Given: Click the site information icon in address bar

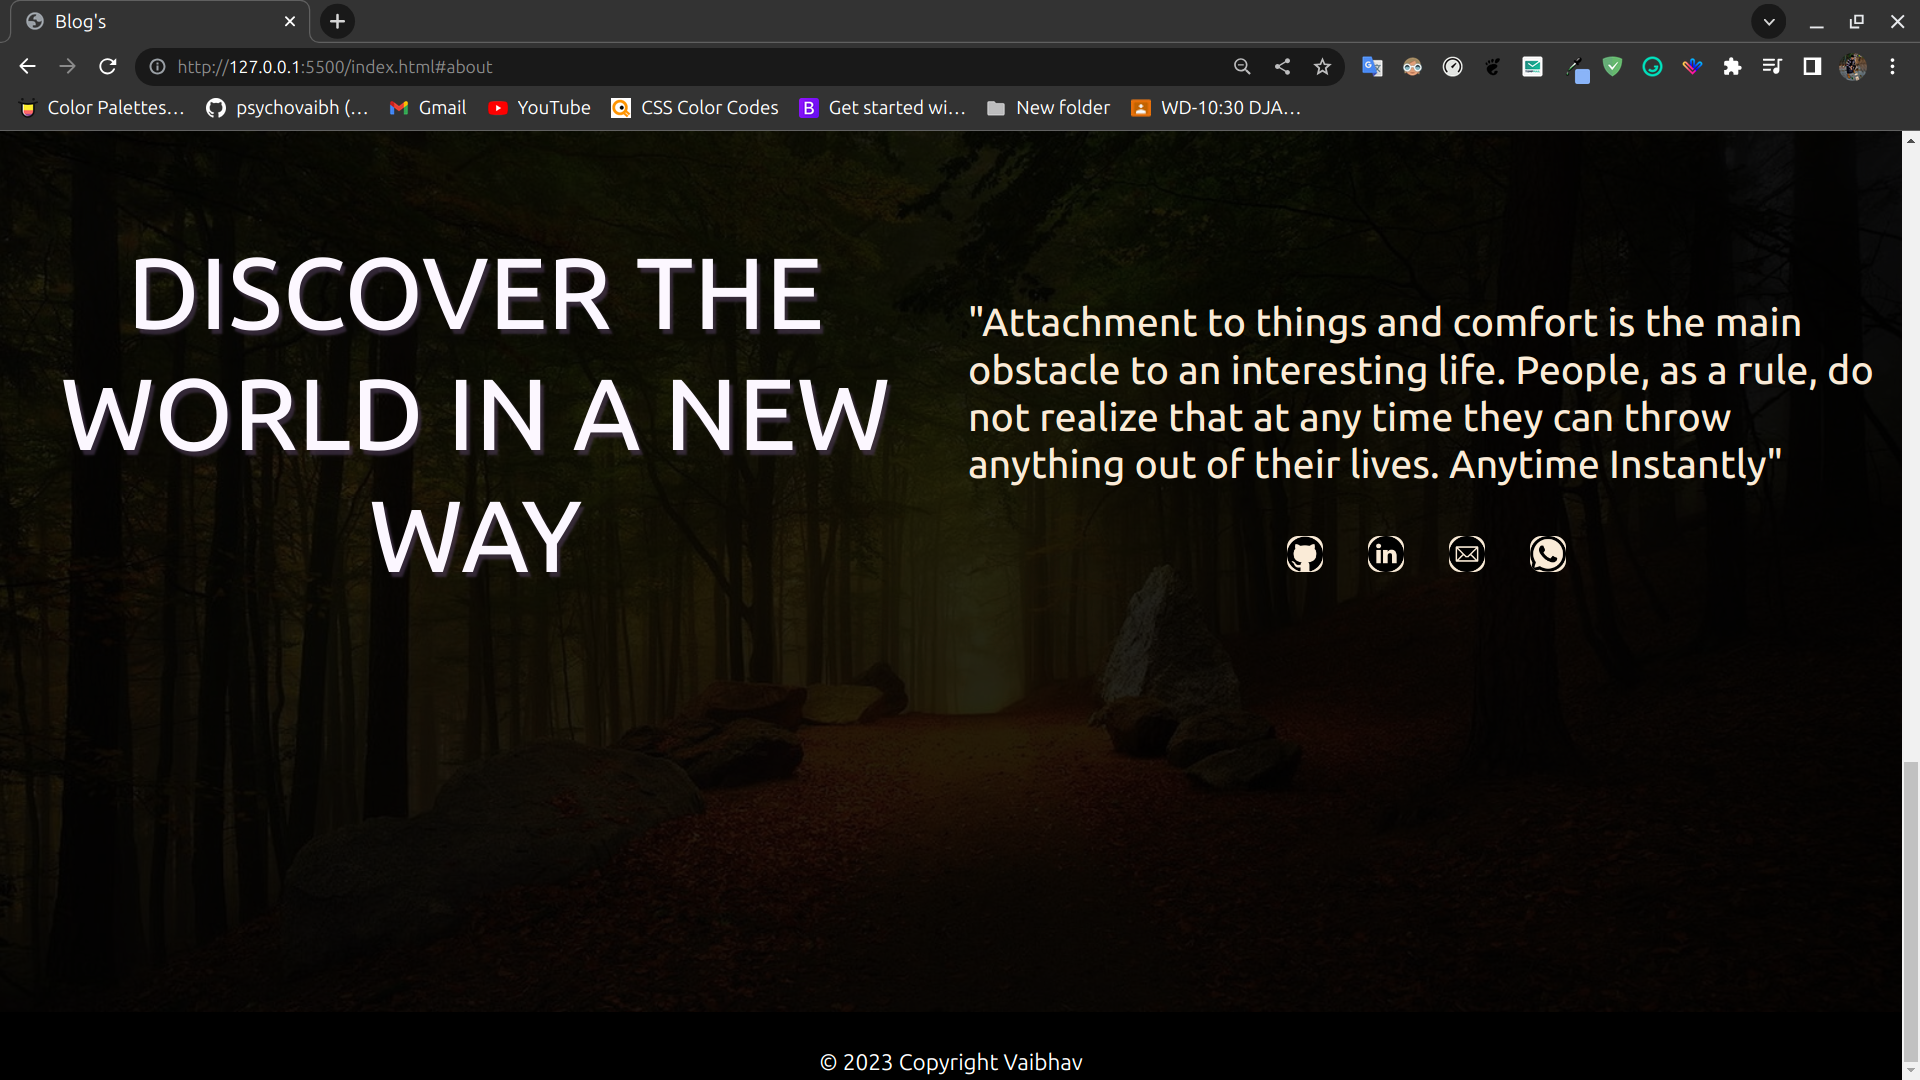Looking at the screenshot, I should click(157, 67).
